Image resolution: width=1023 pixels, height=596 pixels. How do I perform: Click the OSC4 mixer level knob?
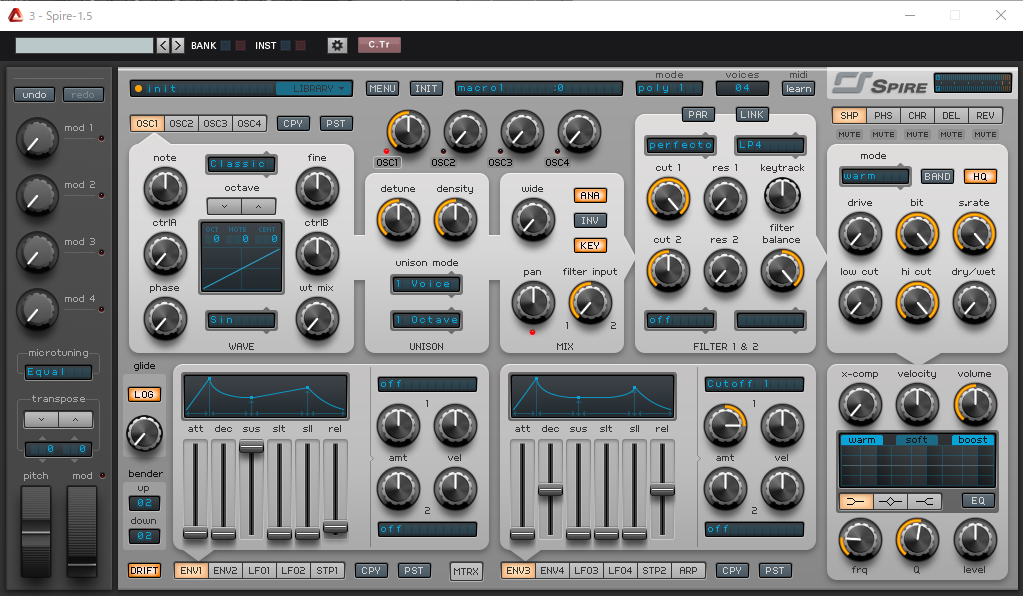(x=579, y=131)
